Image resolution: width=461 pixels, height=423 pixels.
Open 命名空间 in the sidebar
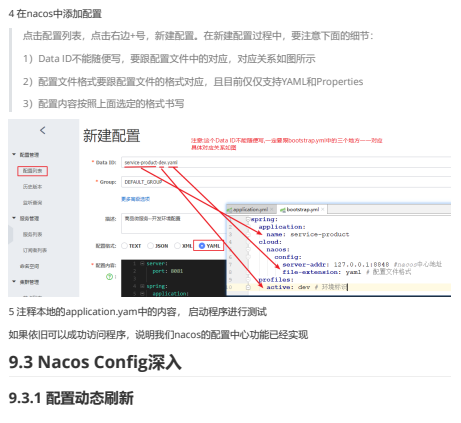tap(29, 266)
